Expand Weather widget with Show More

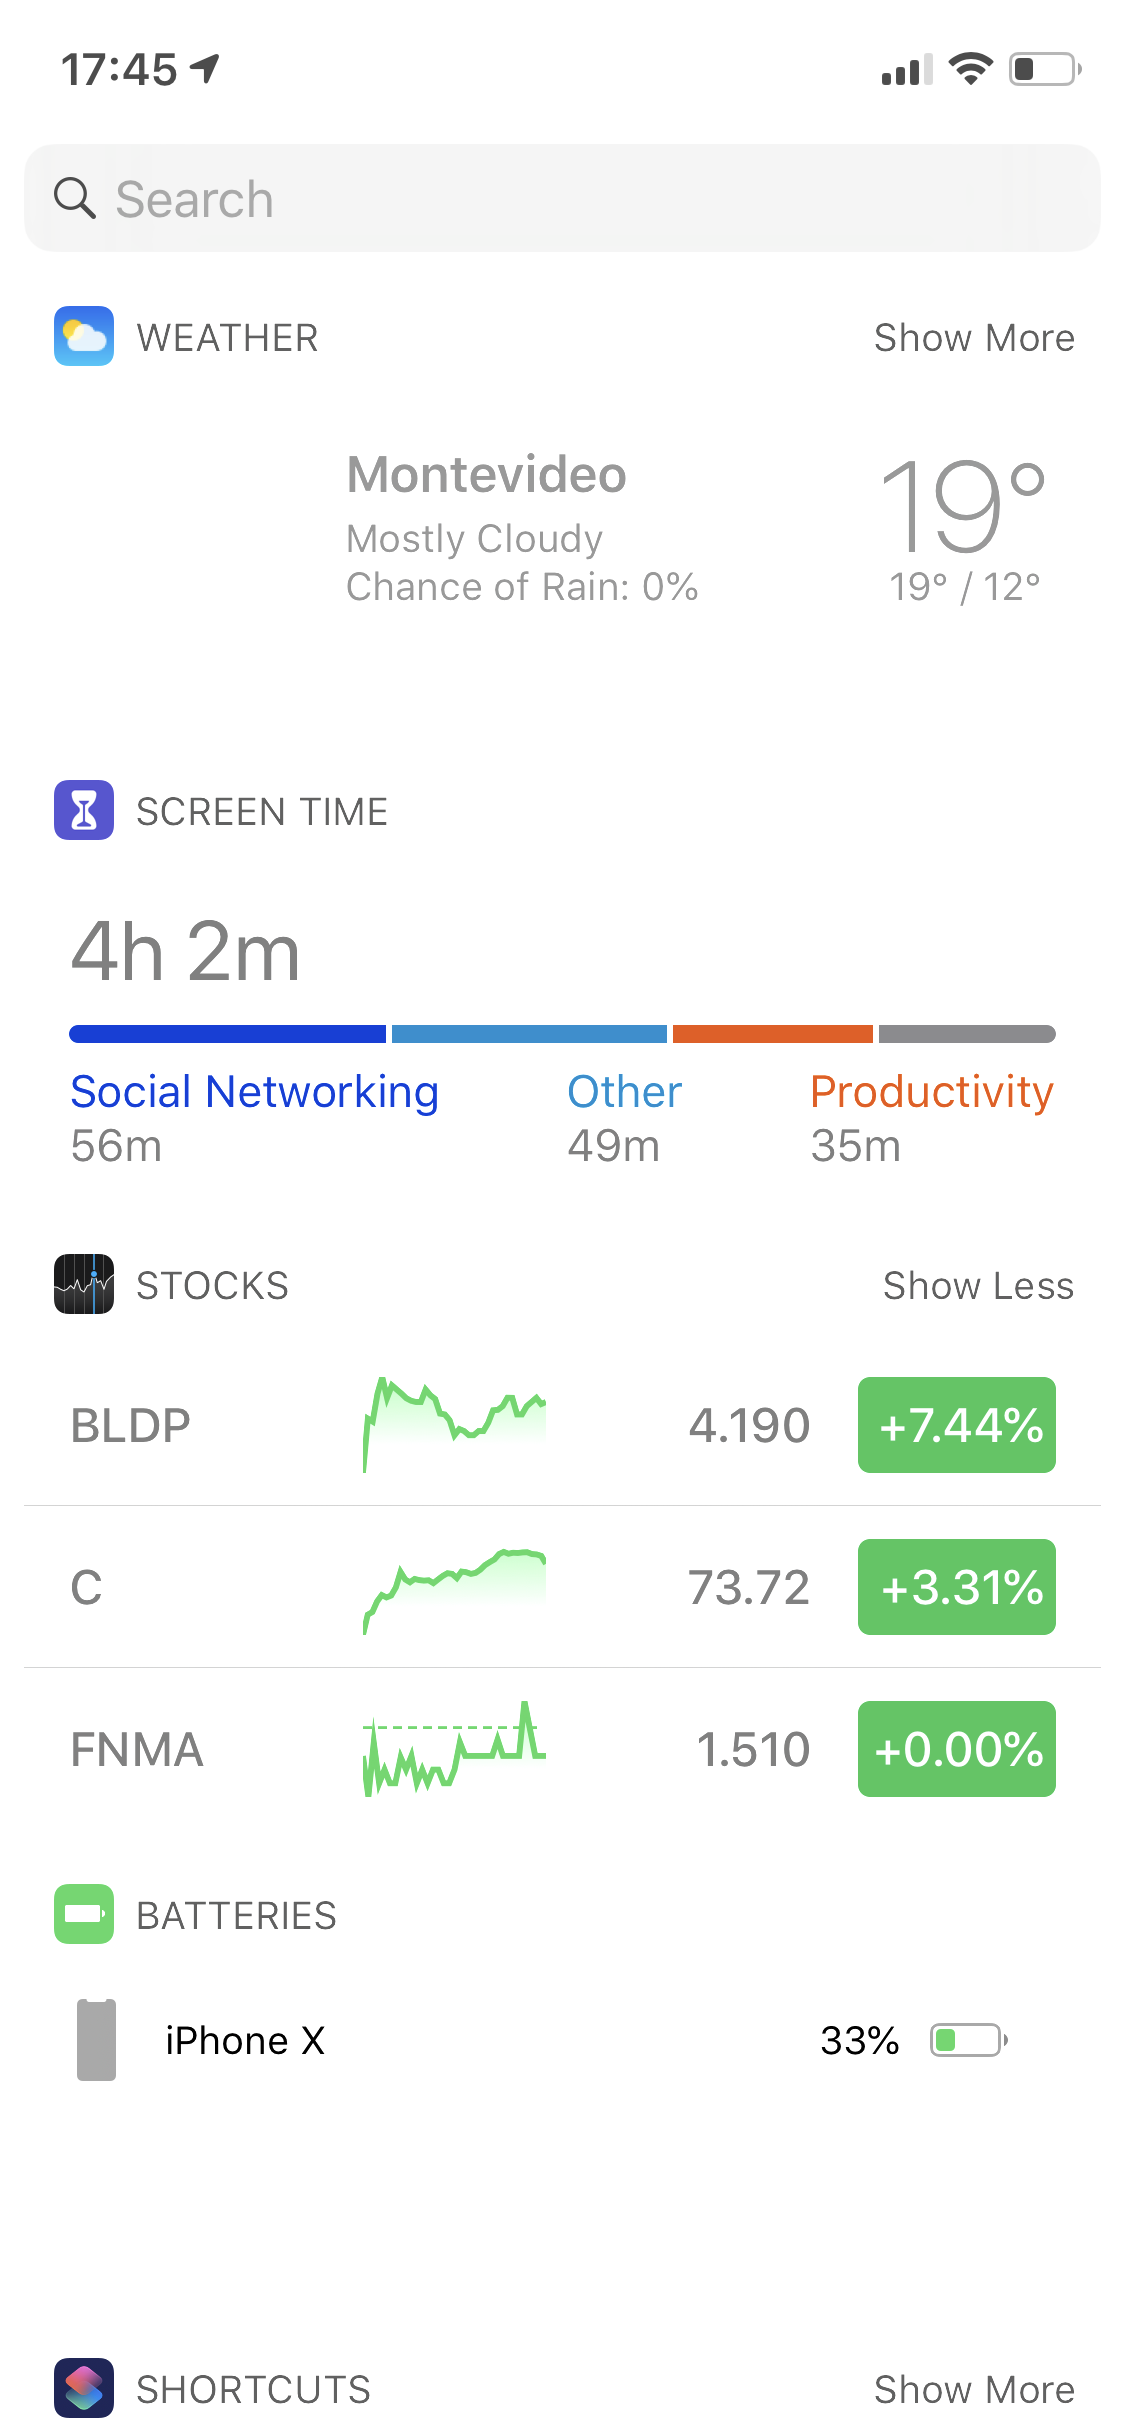coord(974,338)
